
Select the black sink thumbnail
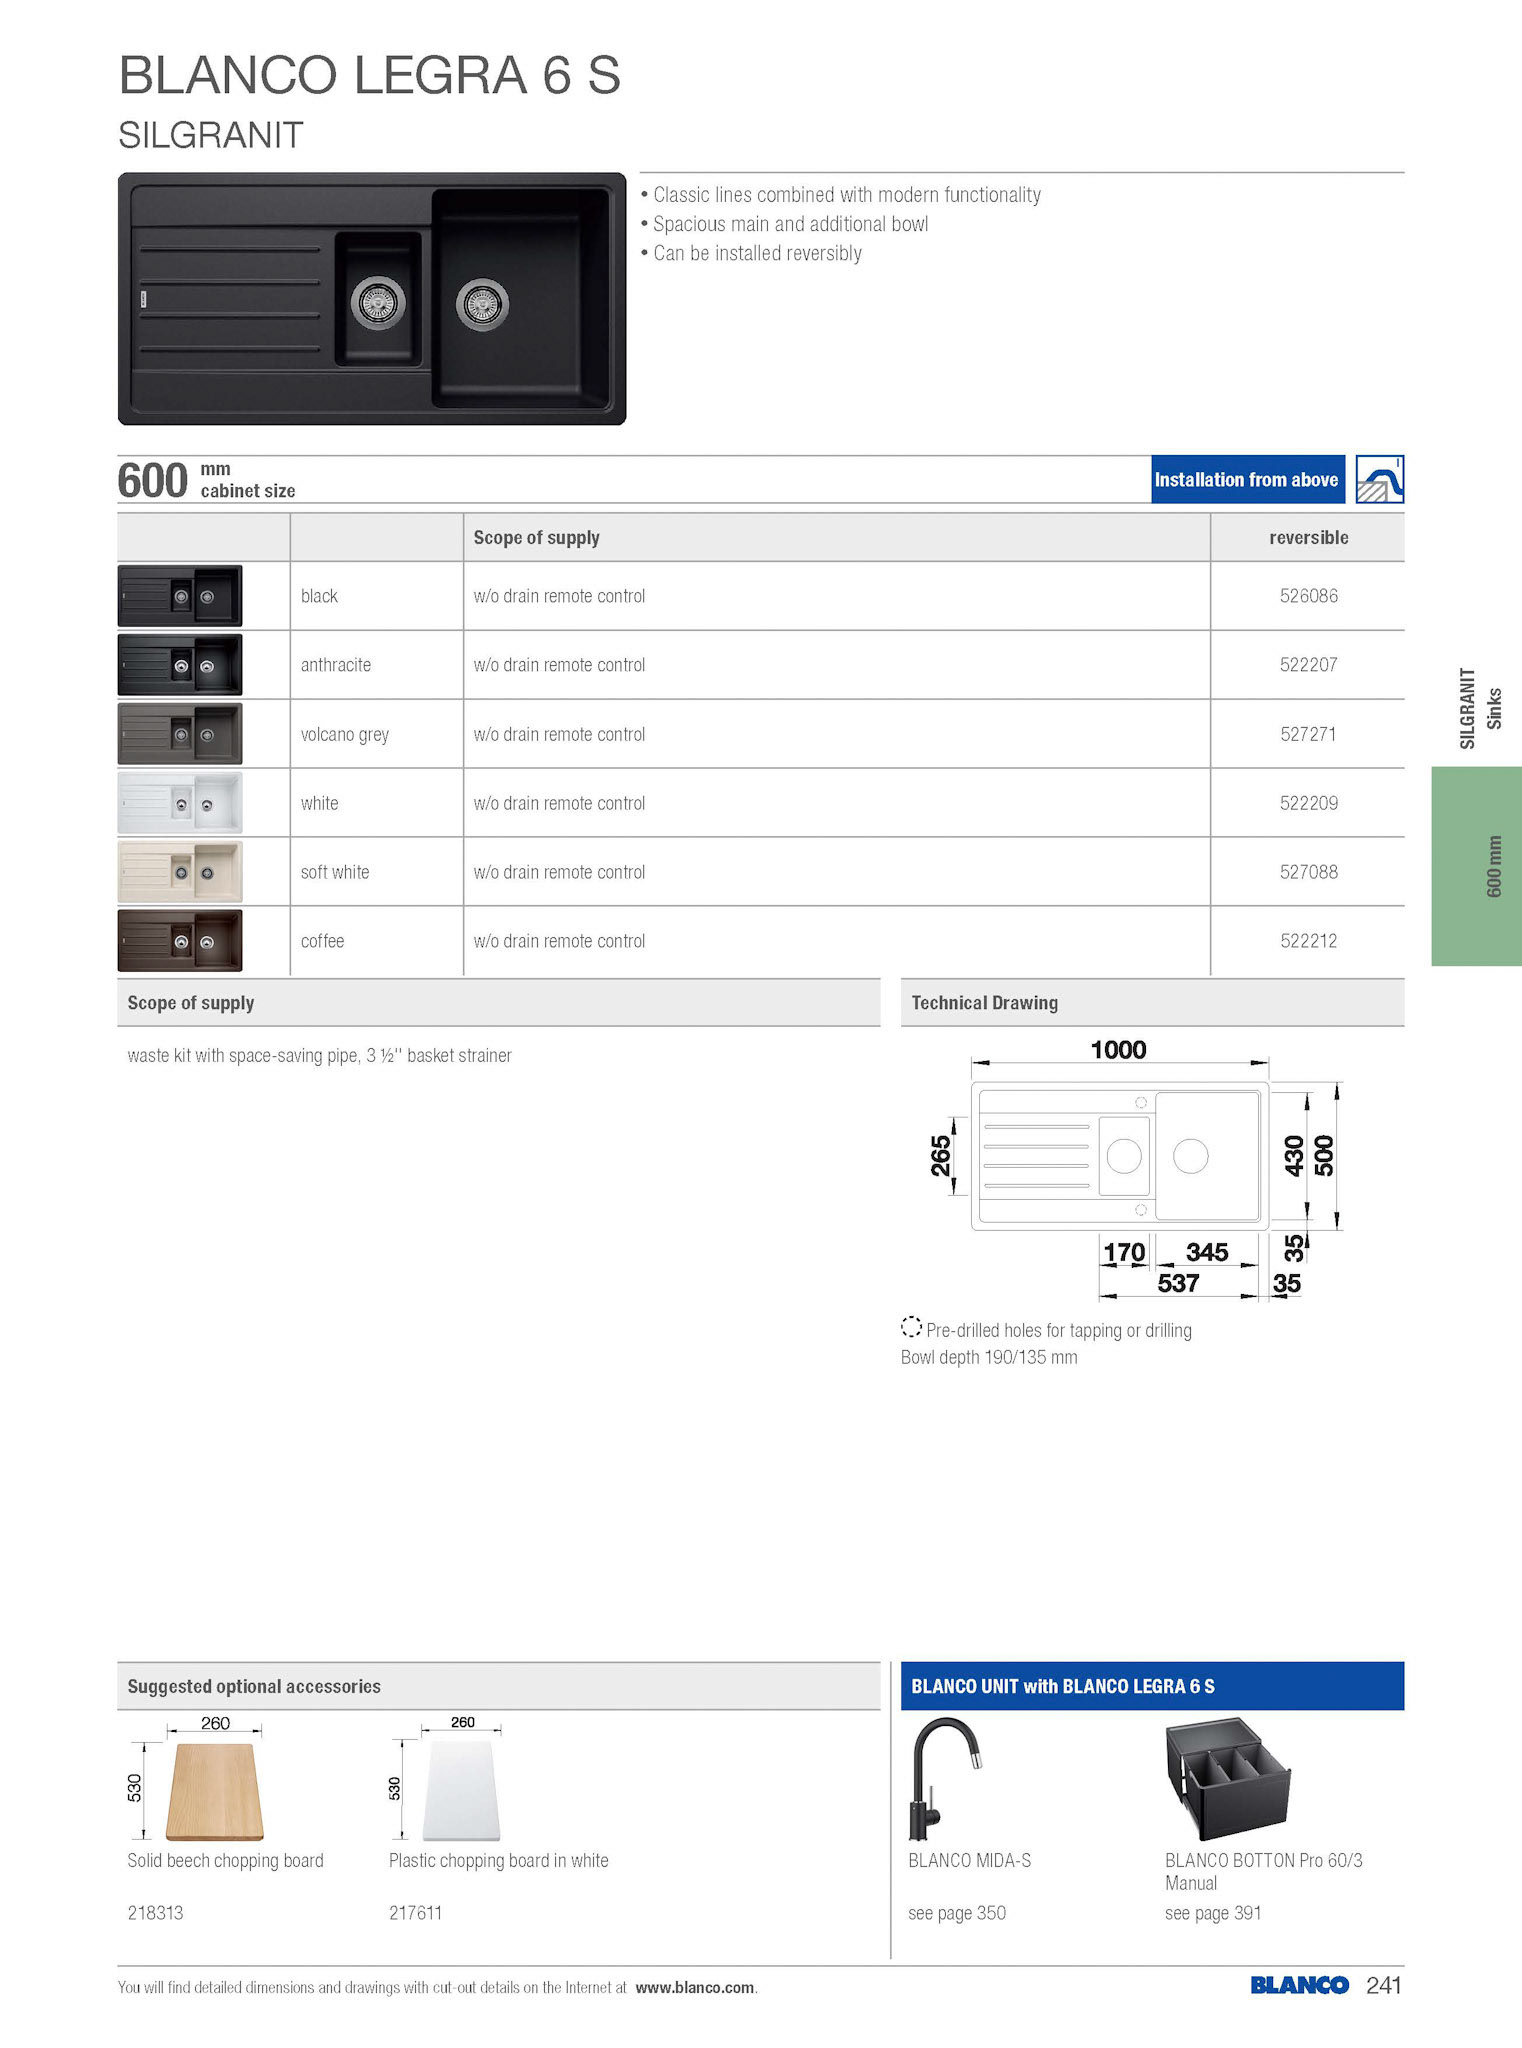180,596
